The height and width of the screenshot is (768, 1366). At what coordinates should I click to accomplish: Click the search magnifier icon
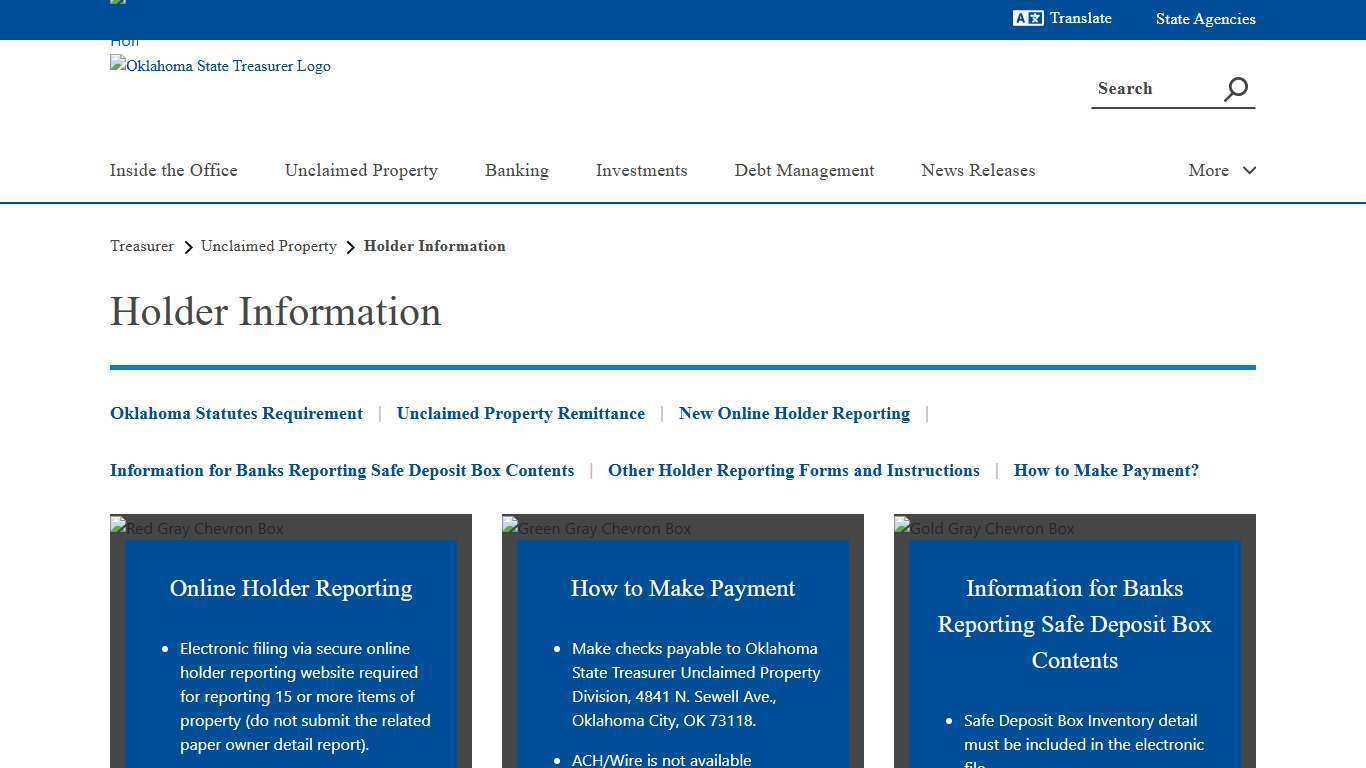pyautogui.click(x=1235, y=89)
